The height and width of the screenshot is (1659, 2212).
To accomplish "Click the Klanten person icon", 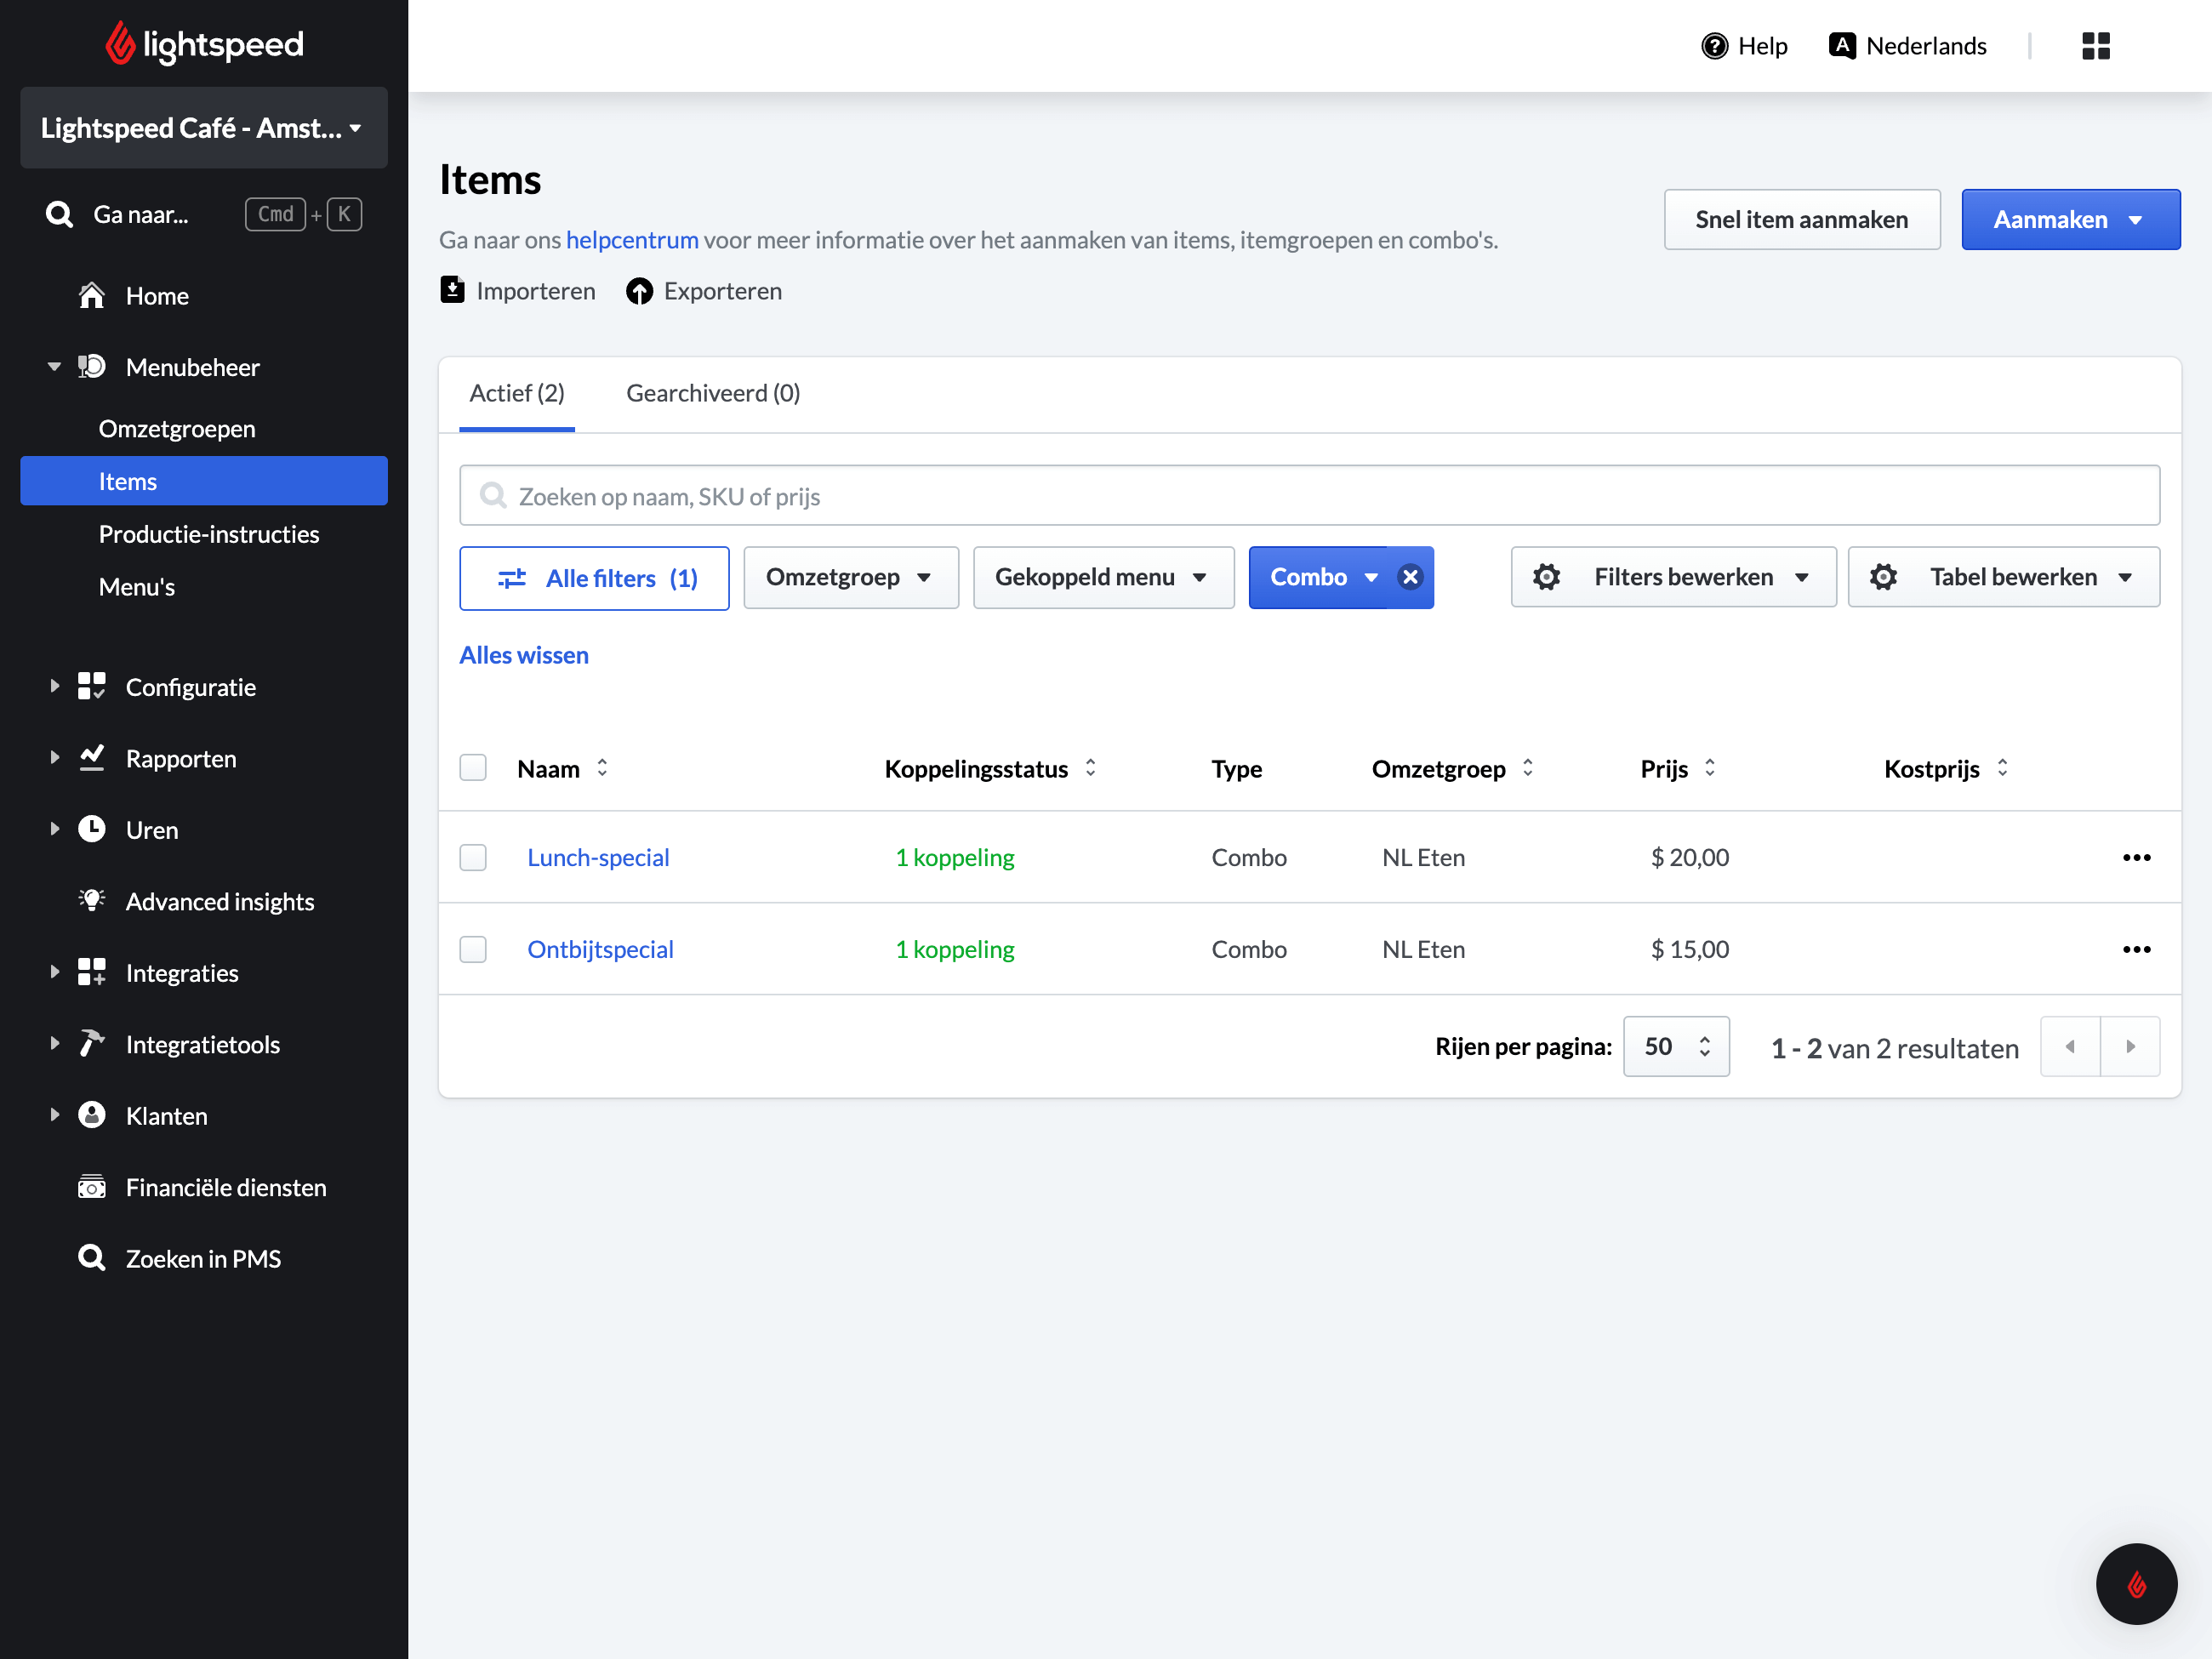I will coord(92,1115).
